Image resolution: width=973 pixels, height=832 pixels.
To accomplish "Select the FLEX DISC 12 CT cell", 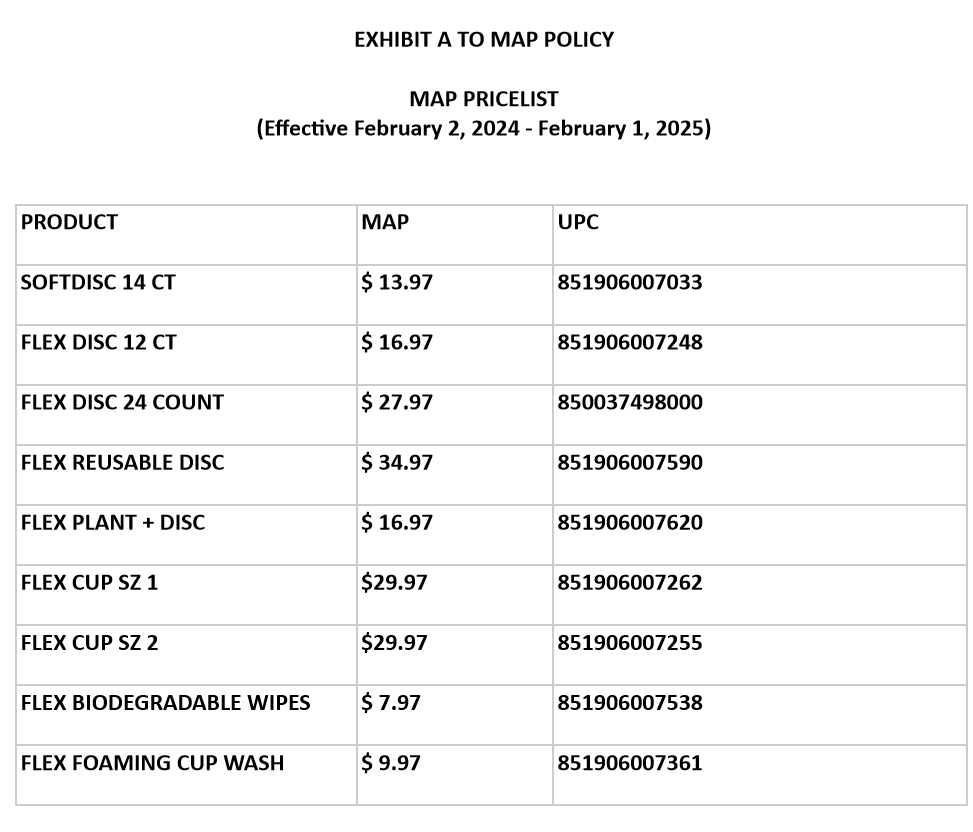I will coord(98,342).
